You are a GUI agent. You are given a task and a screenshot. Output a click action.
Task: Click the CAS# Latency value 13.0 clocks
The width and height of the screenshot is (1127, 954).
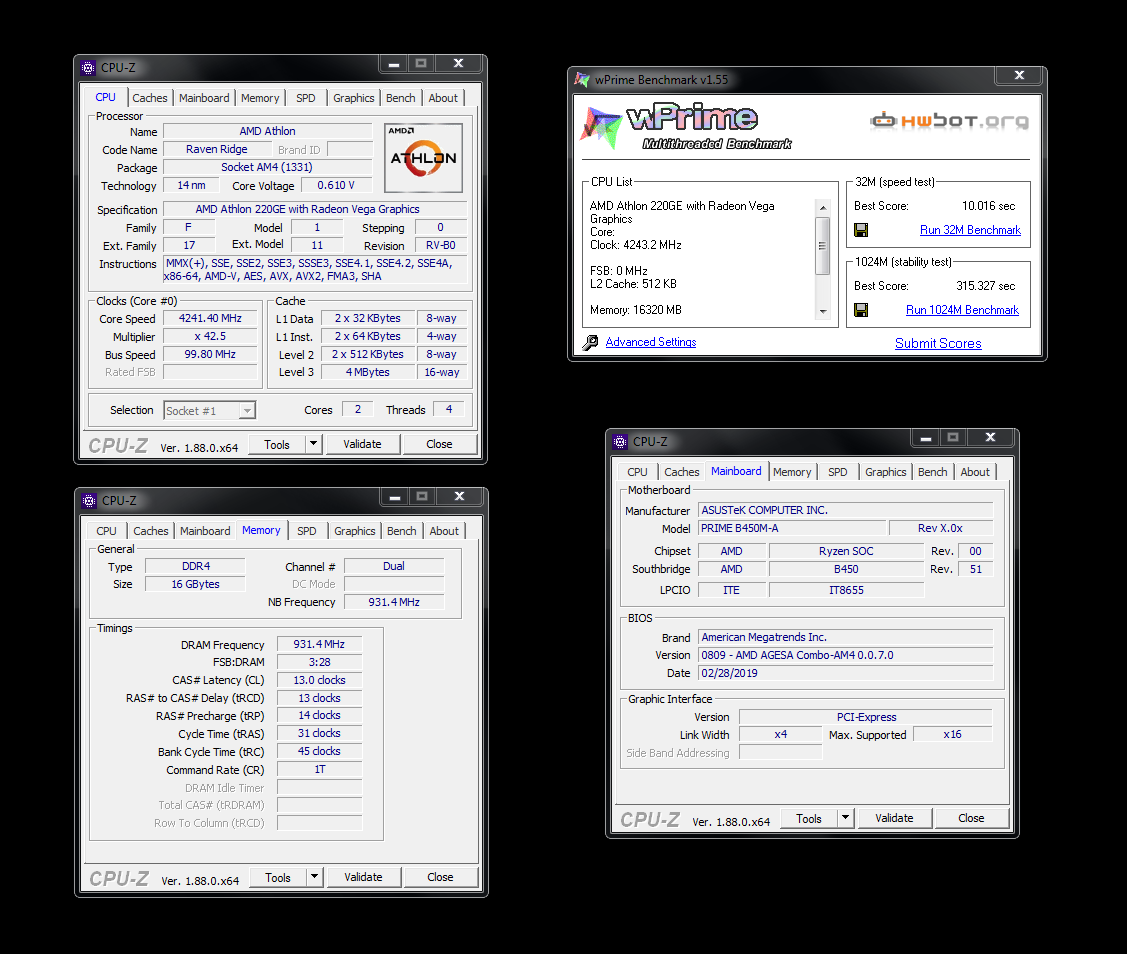(x=319, y=680)
